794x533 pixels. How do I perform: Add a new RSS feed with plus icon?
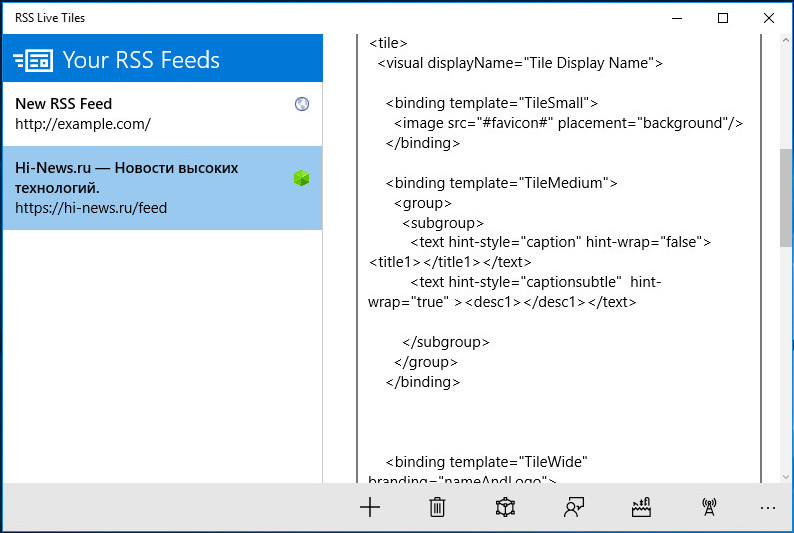370,507
